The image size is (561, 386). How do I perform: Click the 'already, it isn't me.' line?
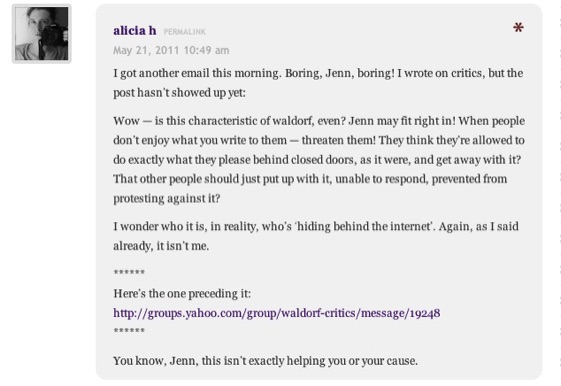pos(161,246)
